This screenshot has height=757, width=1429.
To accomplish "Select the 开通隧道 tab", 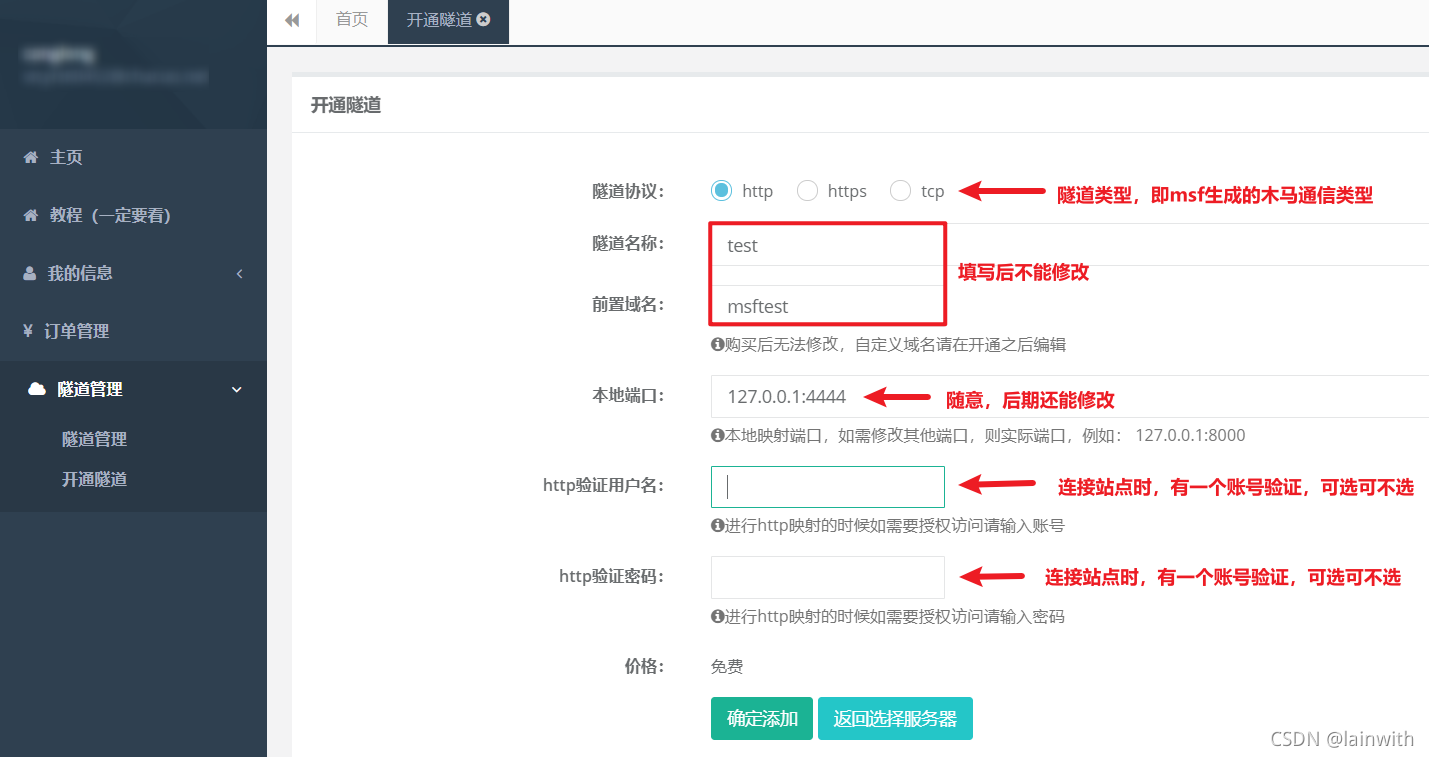I will 448,20.
